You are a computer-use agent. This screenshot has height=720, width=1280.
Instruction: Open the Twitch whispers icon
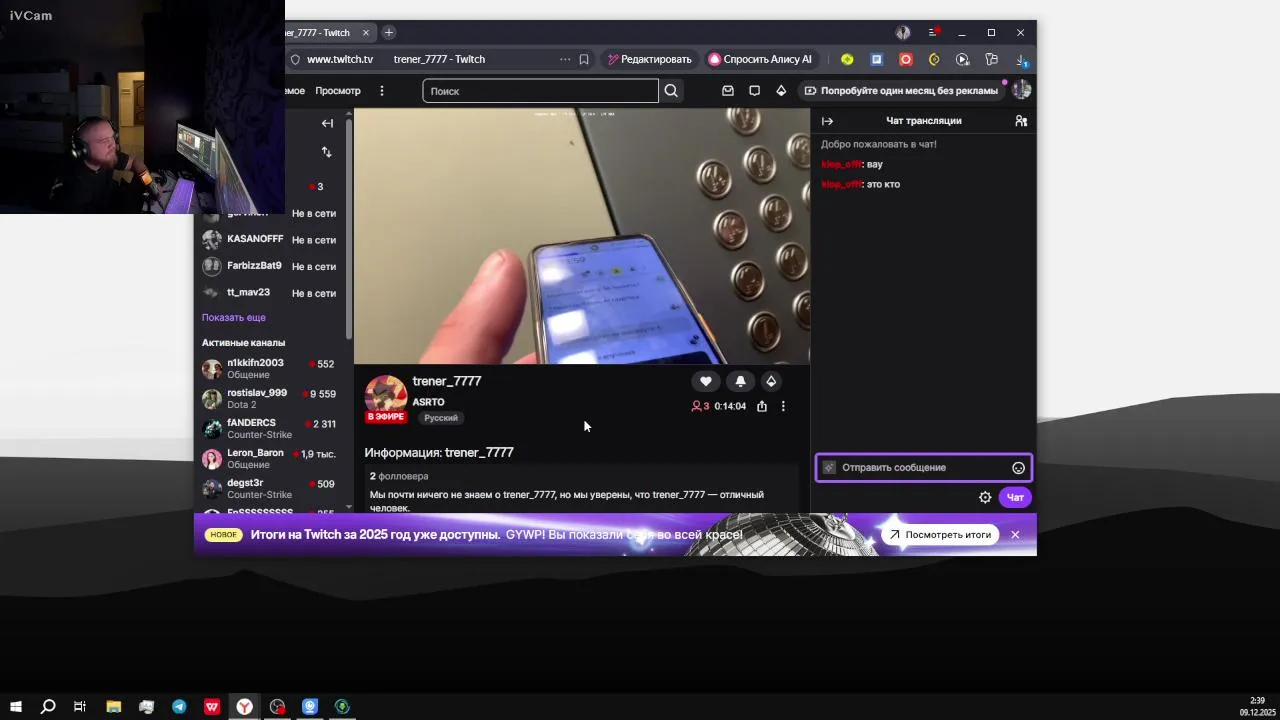point(754,91)
